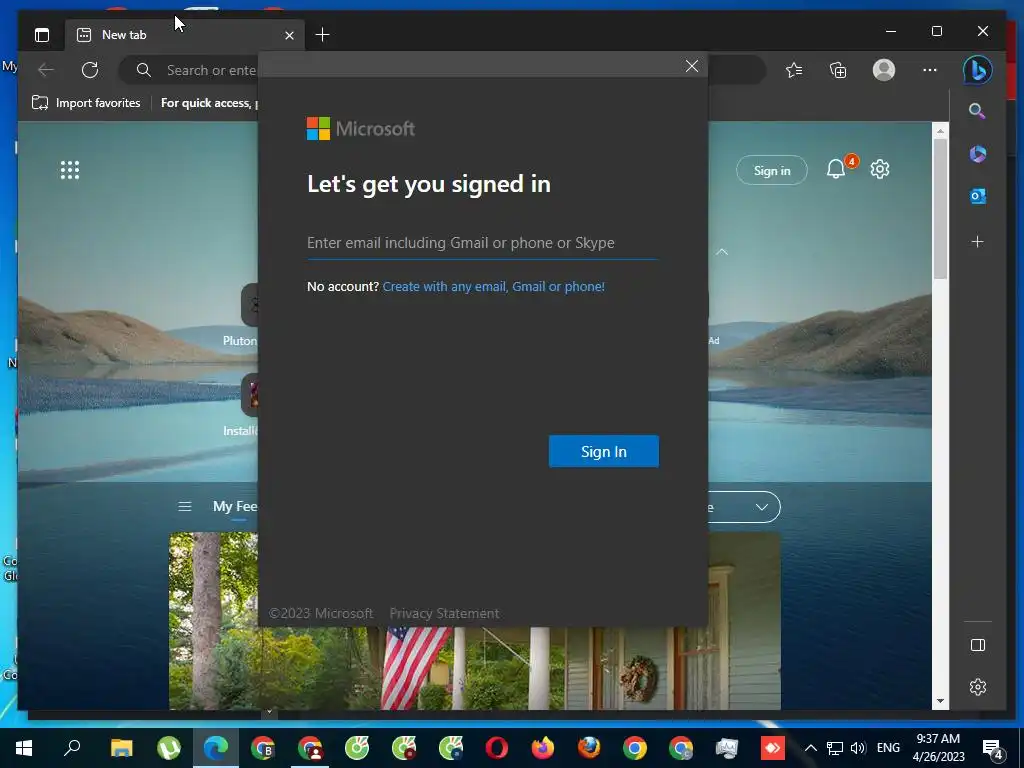
Task: Close the Microsoft sign-in dialog
Action: 692,66
